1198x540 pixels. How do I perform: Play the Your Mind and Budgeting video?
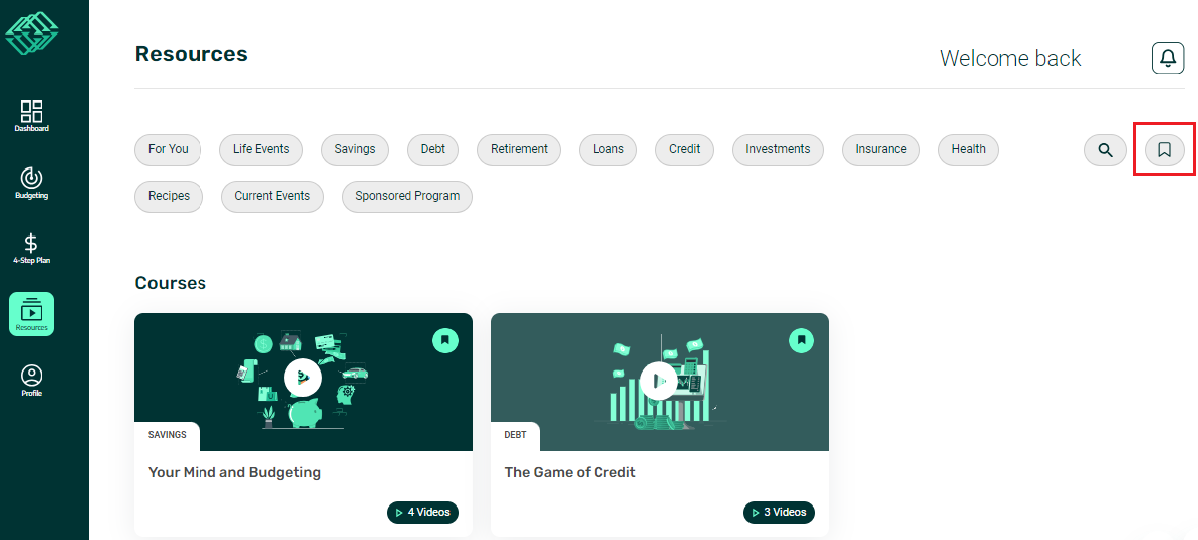[302, 378]
